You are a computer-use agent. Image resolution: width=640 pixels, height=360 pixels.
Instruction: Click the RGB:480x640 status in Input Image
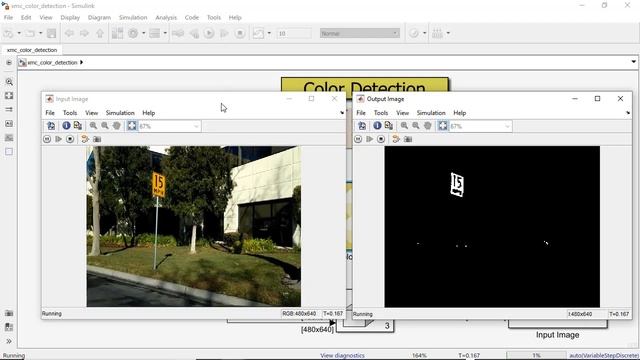click(x=299, y=313)
